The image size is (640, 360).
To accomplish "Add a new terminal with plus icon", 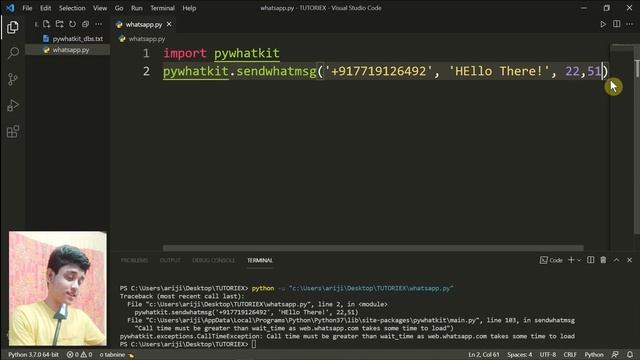I will [571, 260].
